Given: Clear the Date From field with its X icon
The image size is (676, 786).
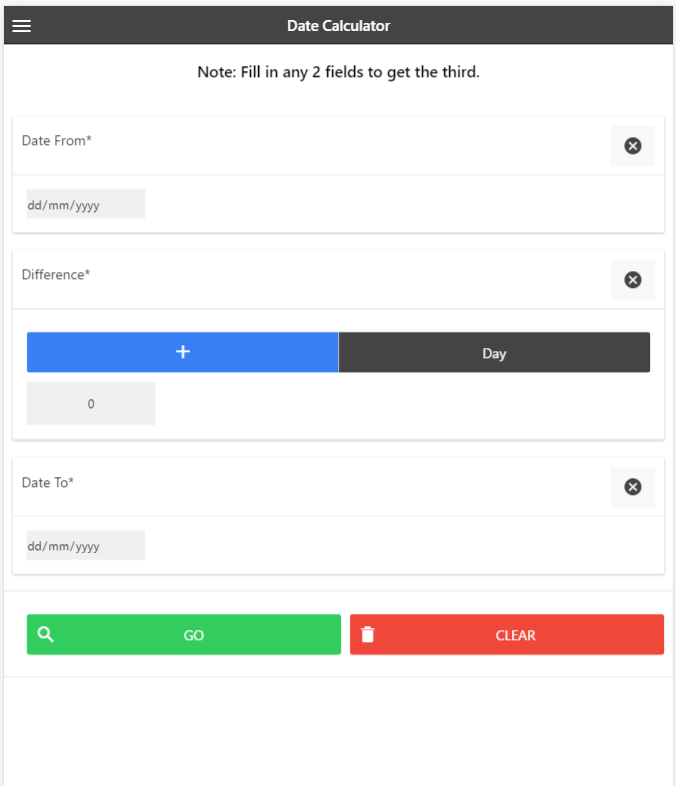Looking at the screenshot, I should (632, 146).
